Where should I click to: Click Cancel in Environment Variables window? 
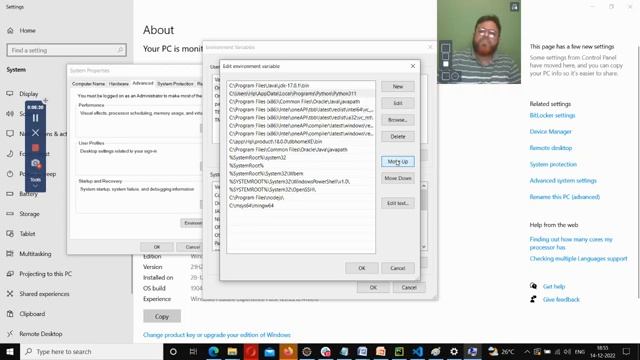pos(409,287)
